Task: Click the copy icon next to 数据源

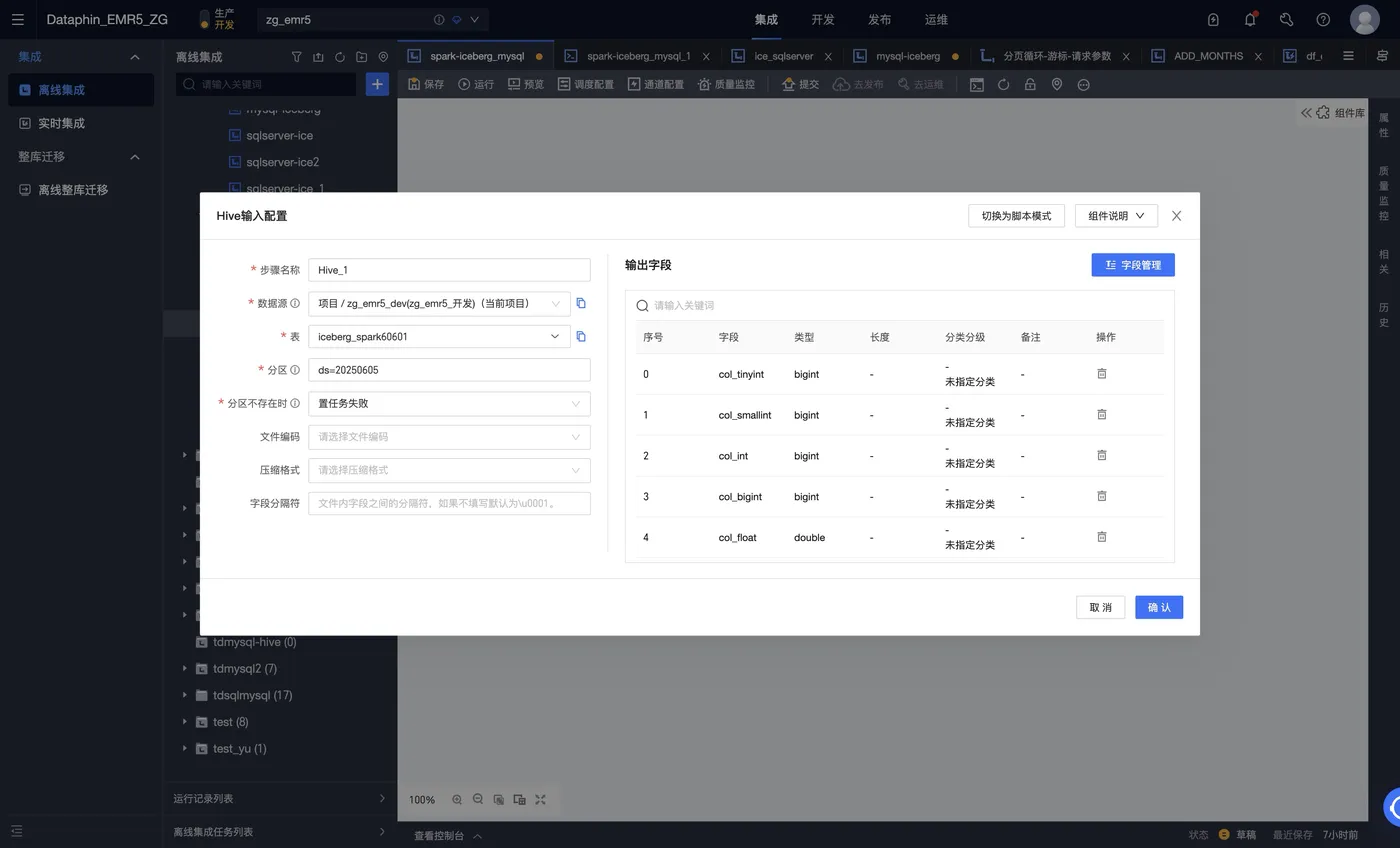Action: pos(581,303)
